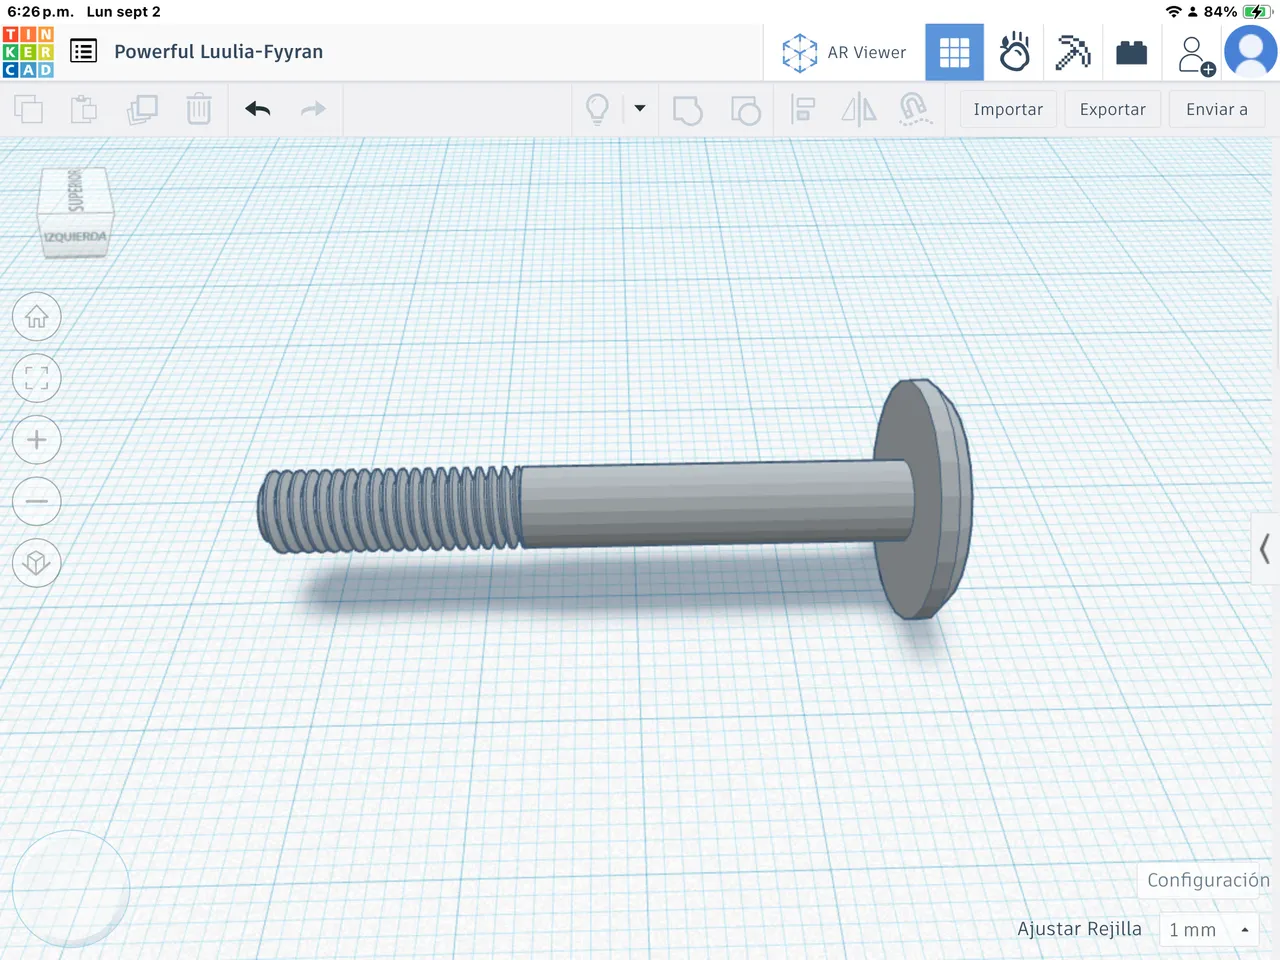Toggle shape visibility with the lightbulb icon
Image resolution: width=1280 pixels, height=960 pixels.
pos(598,109)
